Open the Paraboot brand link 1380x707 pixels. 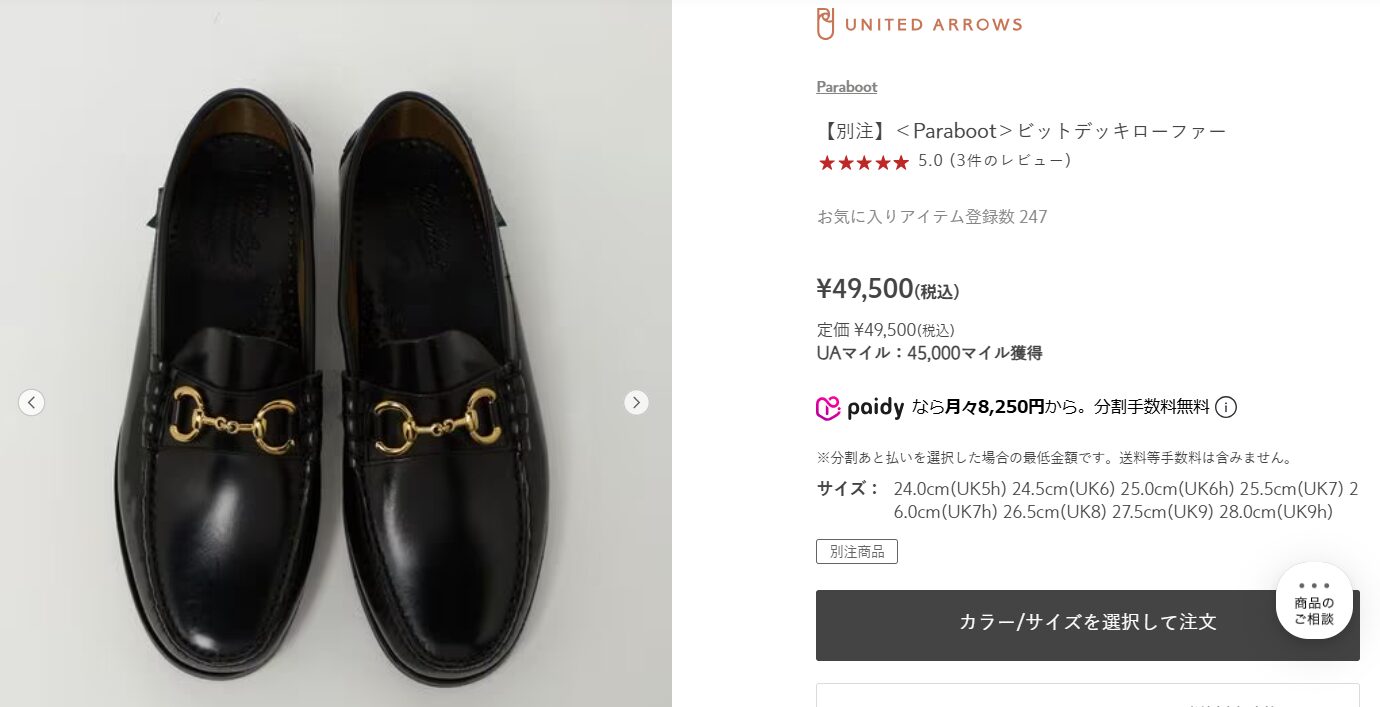point(846,87)
